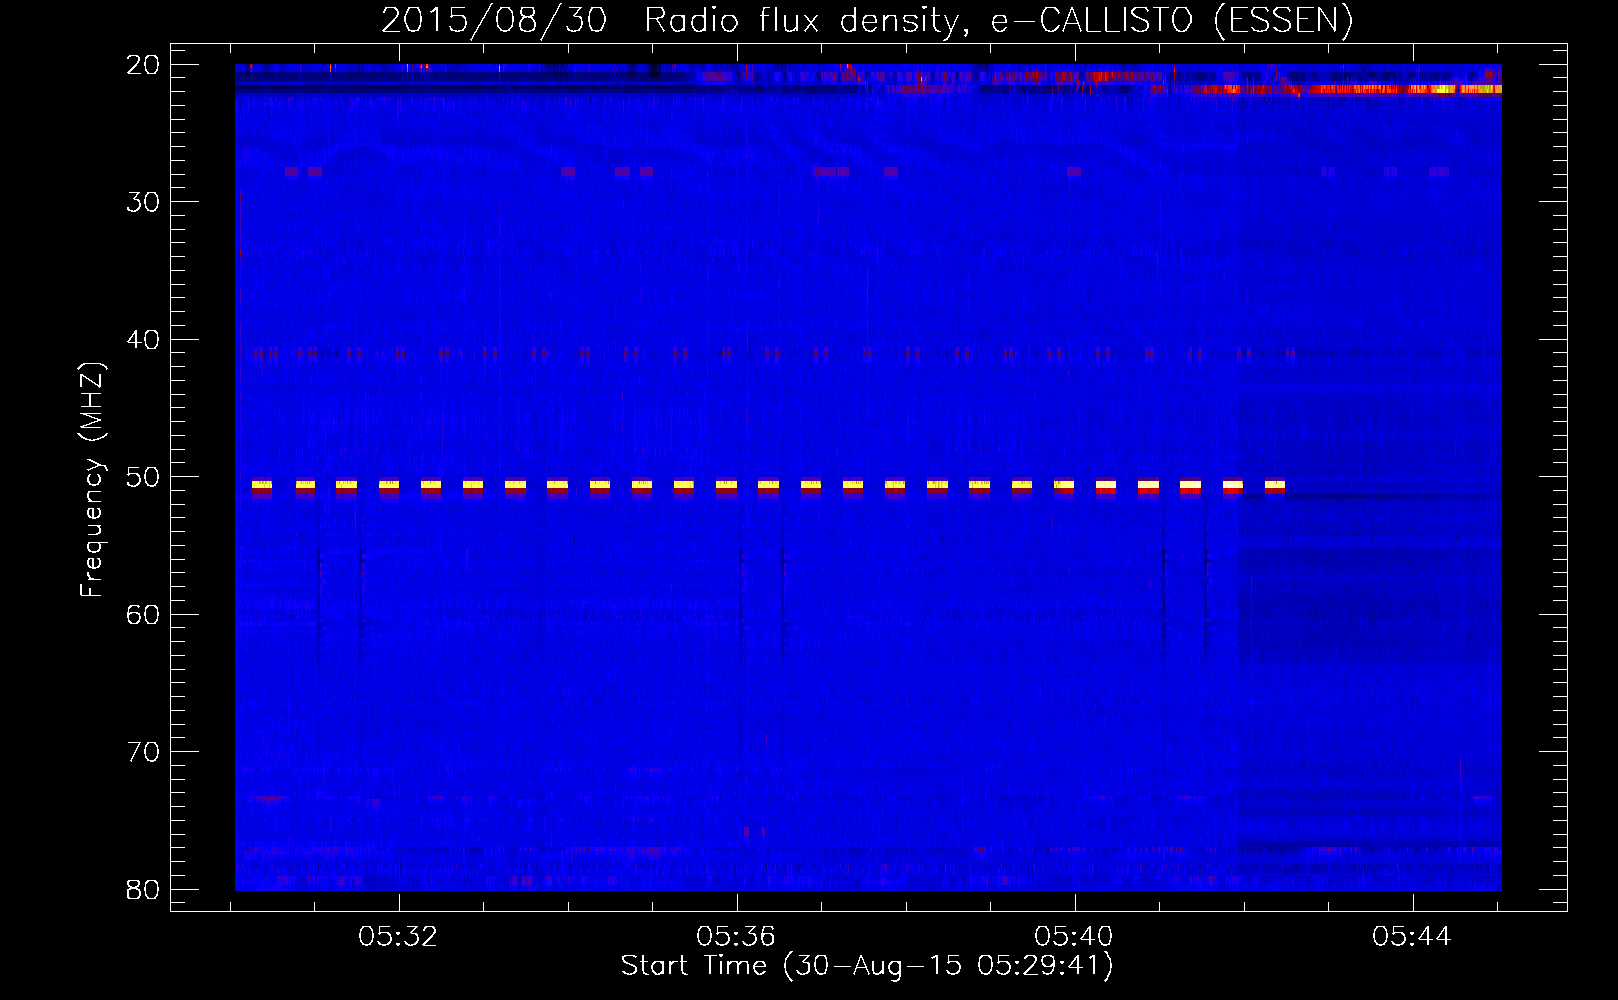Click the 60 frequency tick label
Viewport: 1618px width, 1000px height.
[143, 614]
